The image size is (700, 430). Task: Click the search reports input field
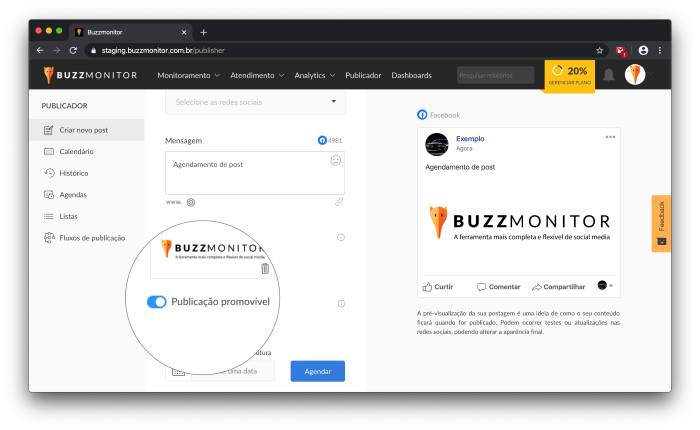[495, 75]
